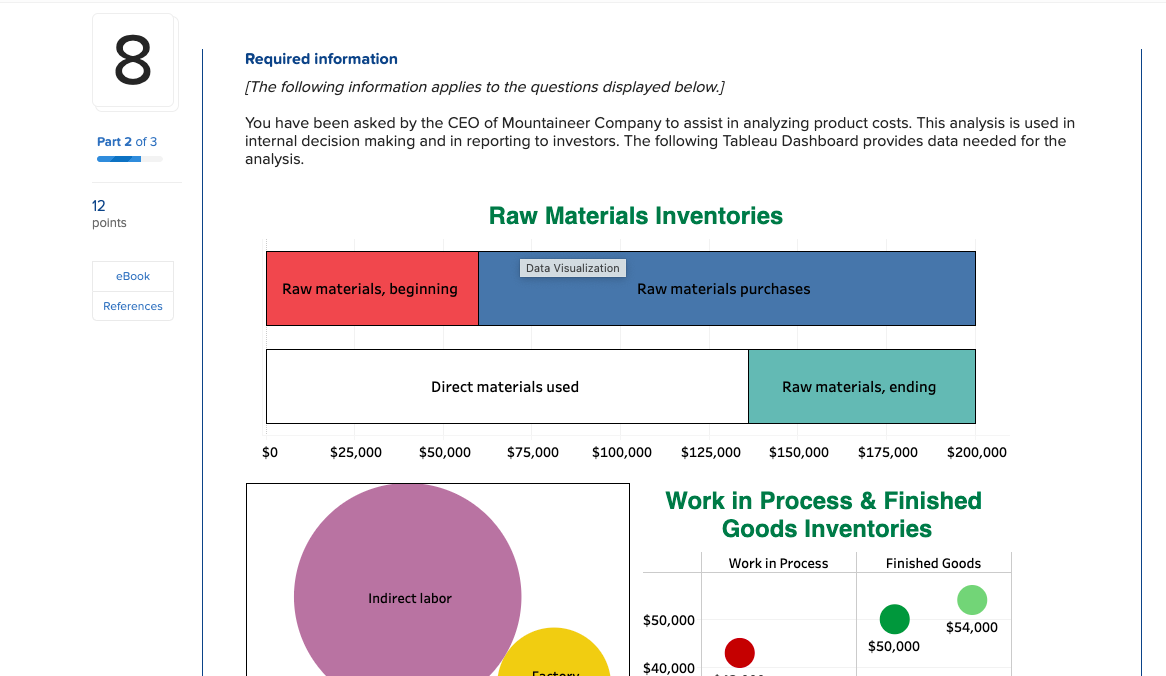Viewport: 1166px width, 676px height.
Task: Click the $50,000 data label under green dot
Action: click(894, 646)
